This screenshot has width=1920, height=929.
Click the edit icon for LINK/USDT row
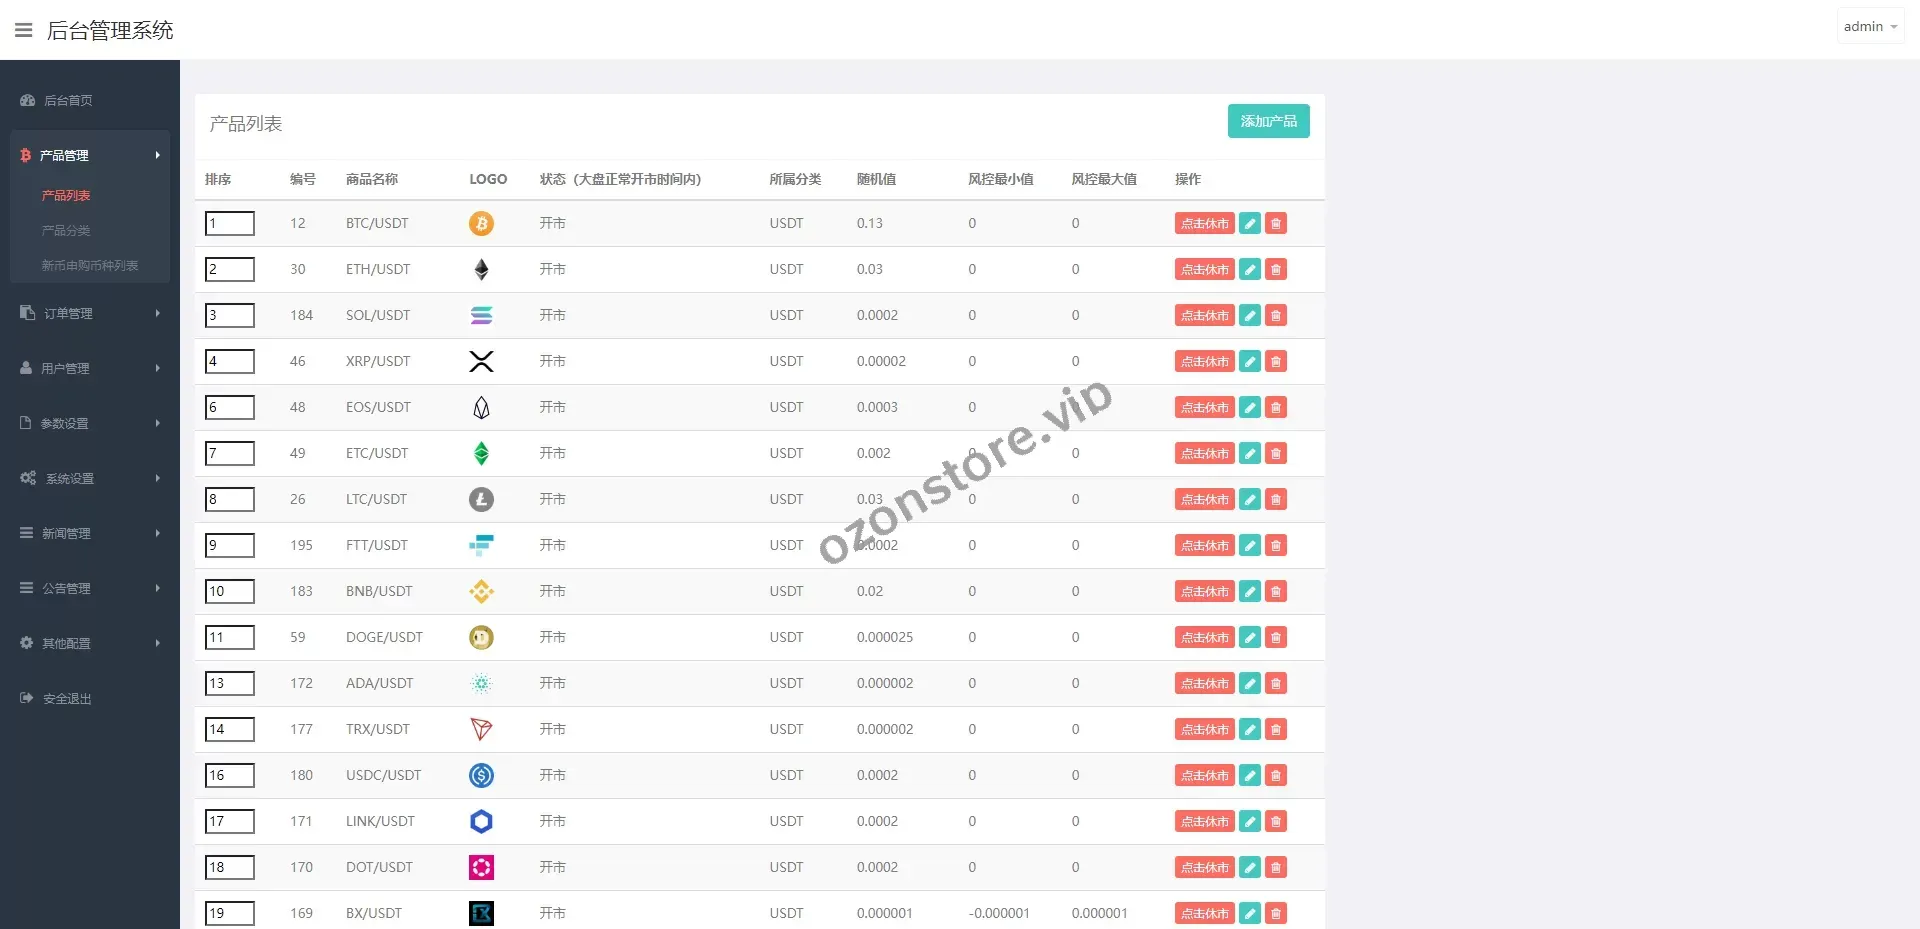coord(1249,822)
